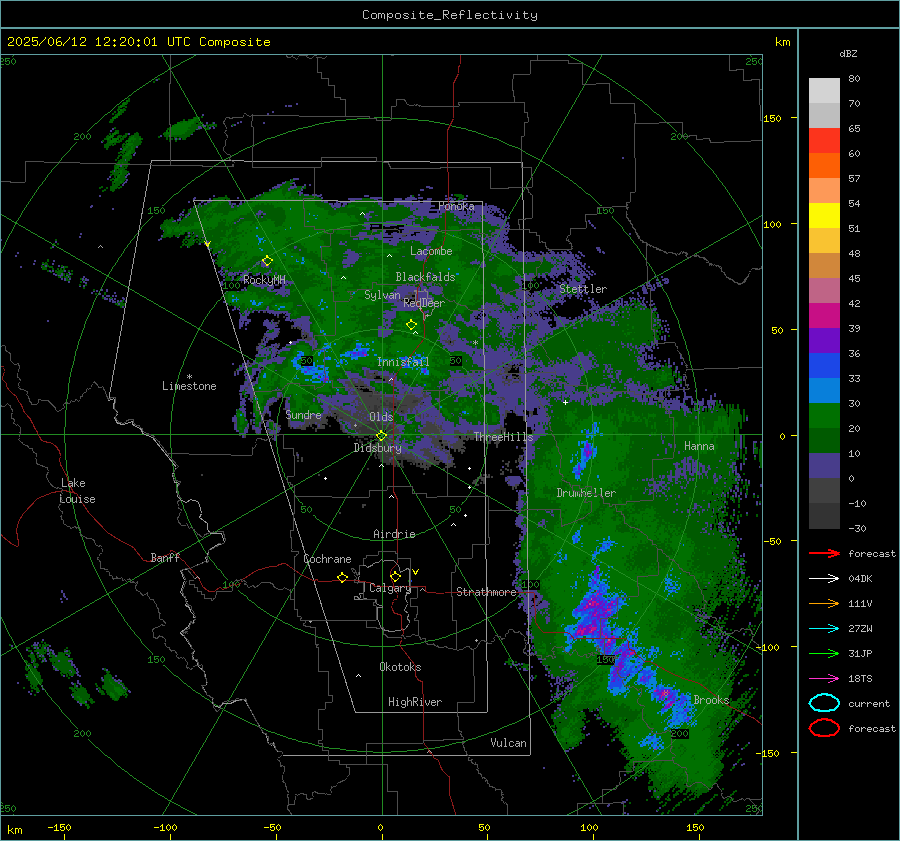Click the red forecast ellipse icon
The width and height of the screenshot is (900, 841).
click(824, 728)
